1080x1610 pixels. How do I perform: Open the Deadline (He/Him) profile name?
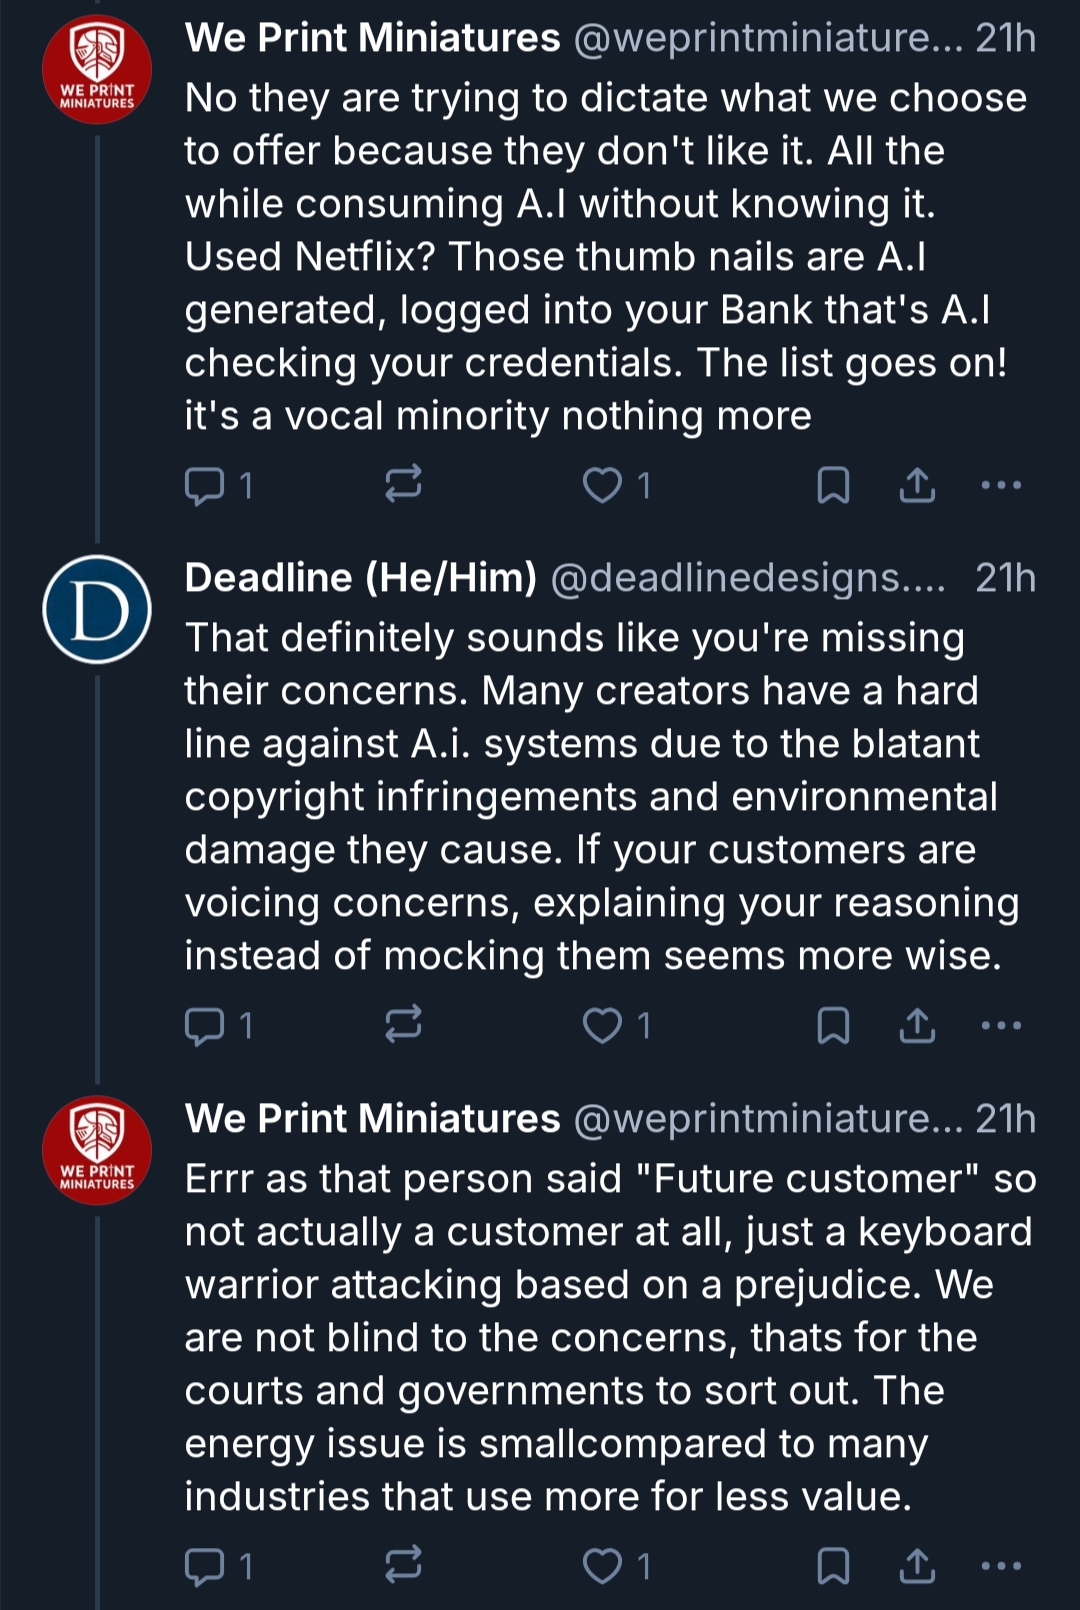pyautogui.click(x=360, y=578)
